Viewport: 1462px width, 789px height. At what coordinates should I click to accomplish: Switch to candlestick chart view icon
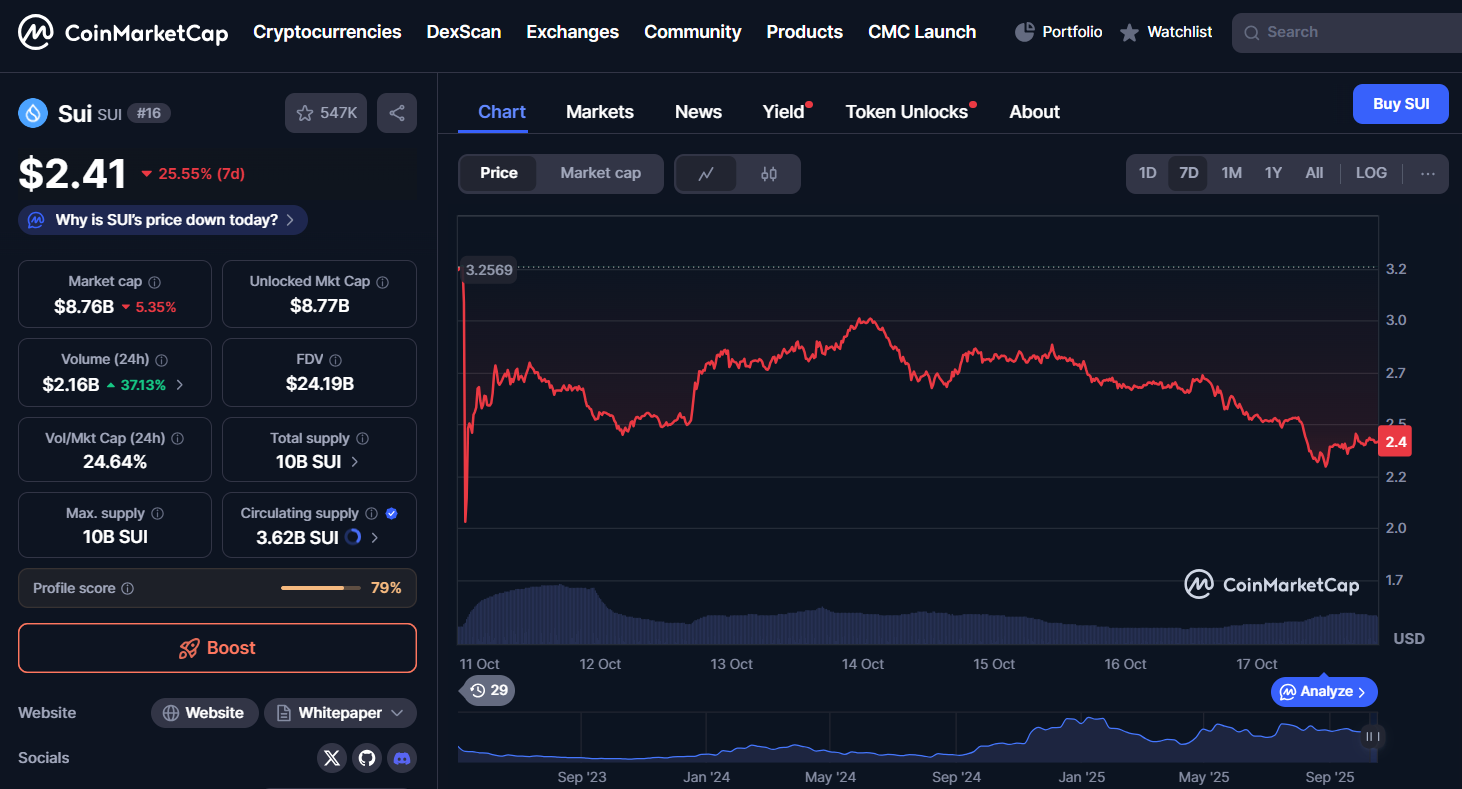coord(768,174)
